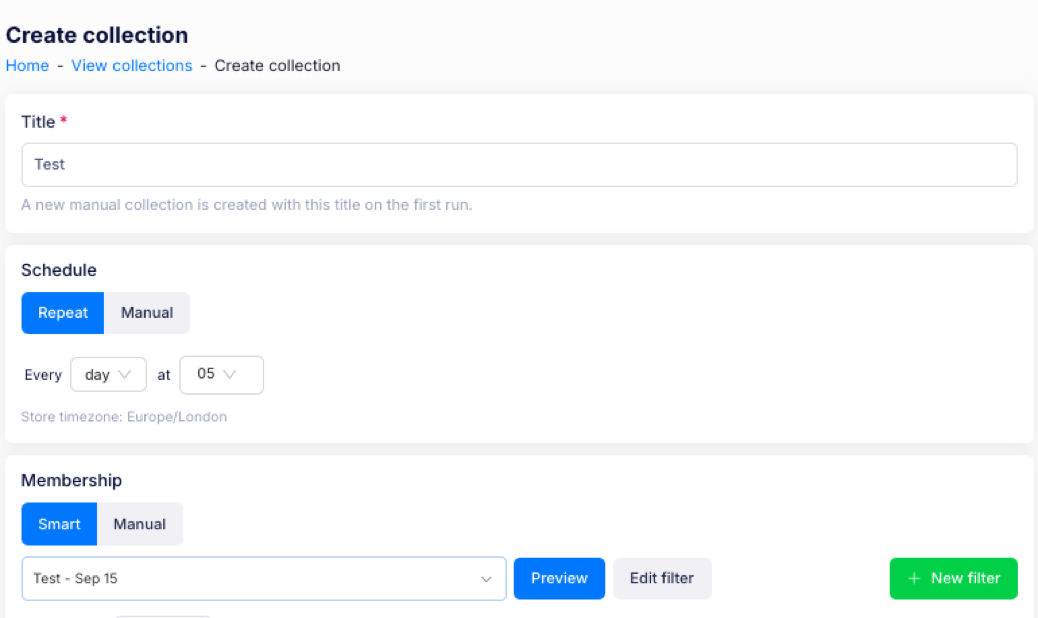1038x618 pixels.
Task: Expand the Test - Sep 15 filter dropdown
Action: click(264, 578)
